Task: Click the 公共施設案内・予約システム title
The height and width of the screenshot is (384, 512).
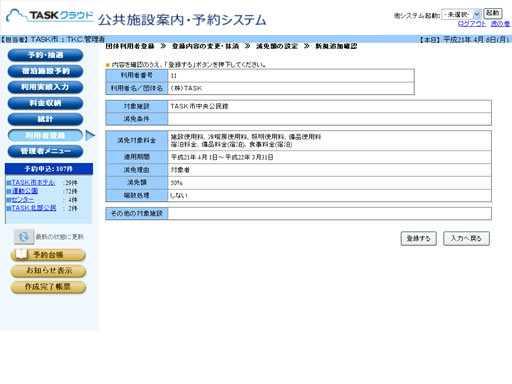Action: [182, 20]
